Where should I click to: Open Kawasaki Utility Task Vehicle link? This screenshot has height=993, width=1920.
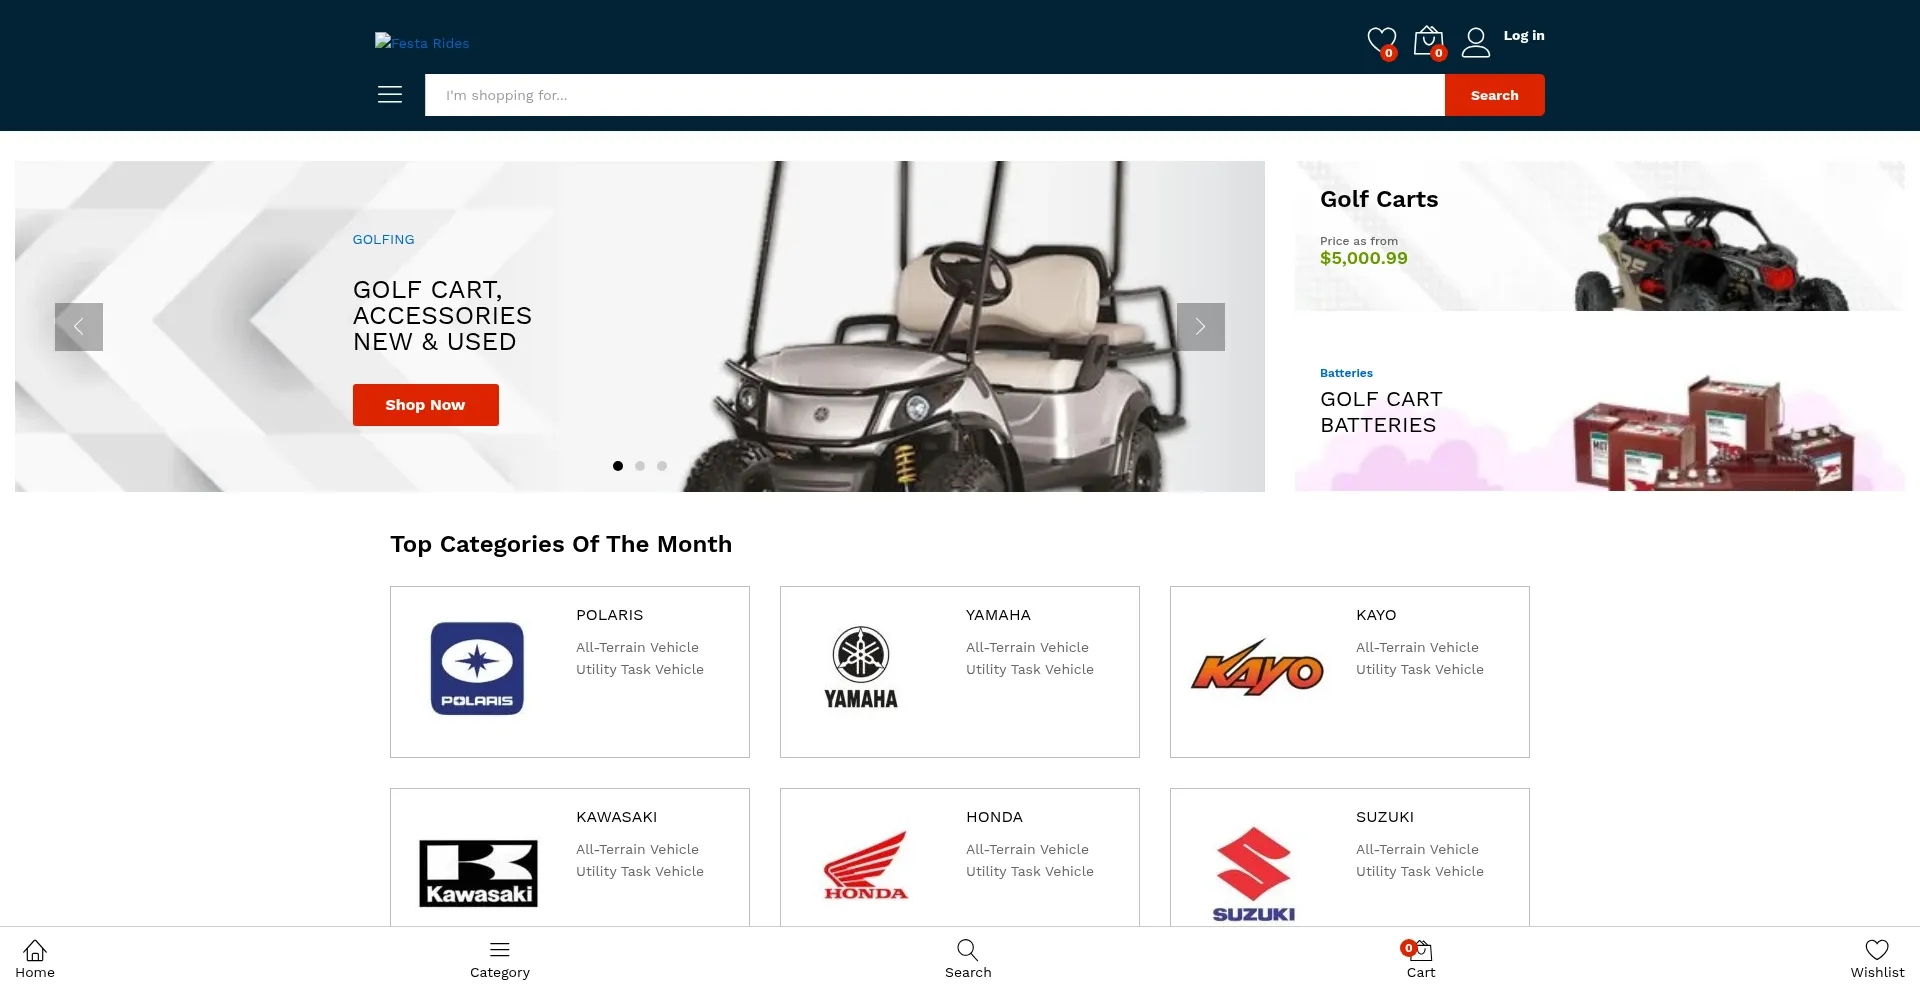tap(640, 871)
